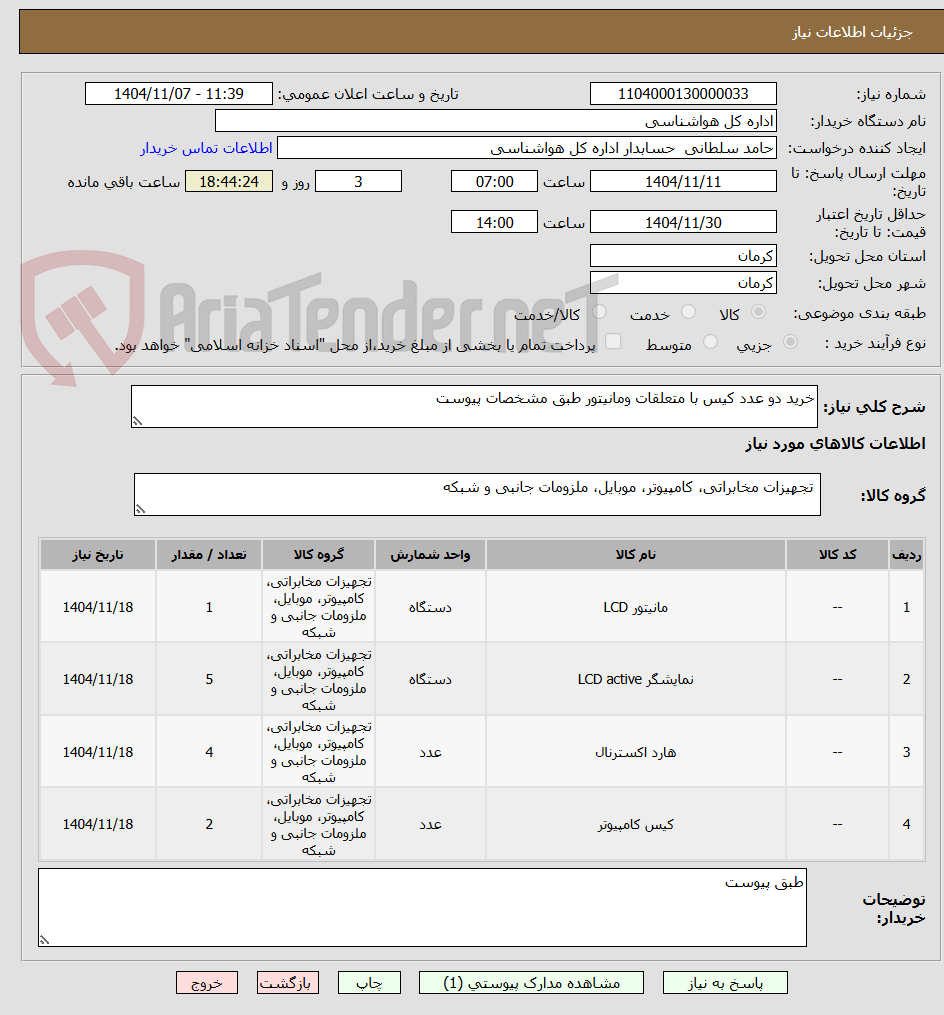Click the public announcement date field
944x1015 pixels.
pos(179,94)
